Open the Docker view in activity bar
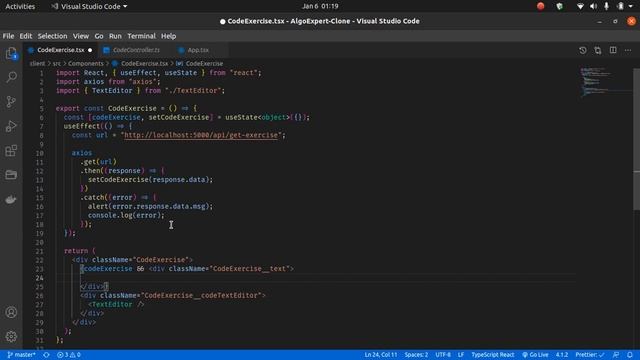Image resolution: width=640 pixels, height=360 pixels. click(11, 199)
